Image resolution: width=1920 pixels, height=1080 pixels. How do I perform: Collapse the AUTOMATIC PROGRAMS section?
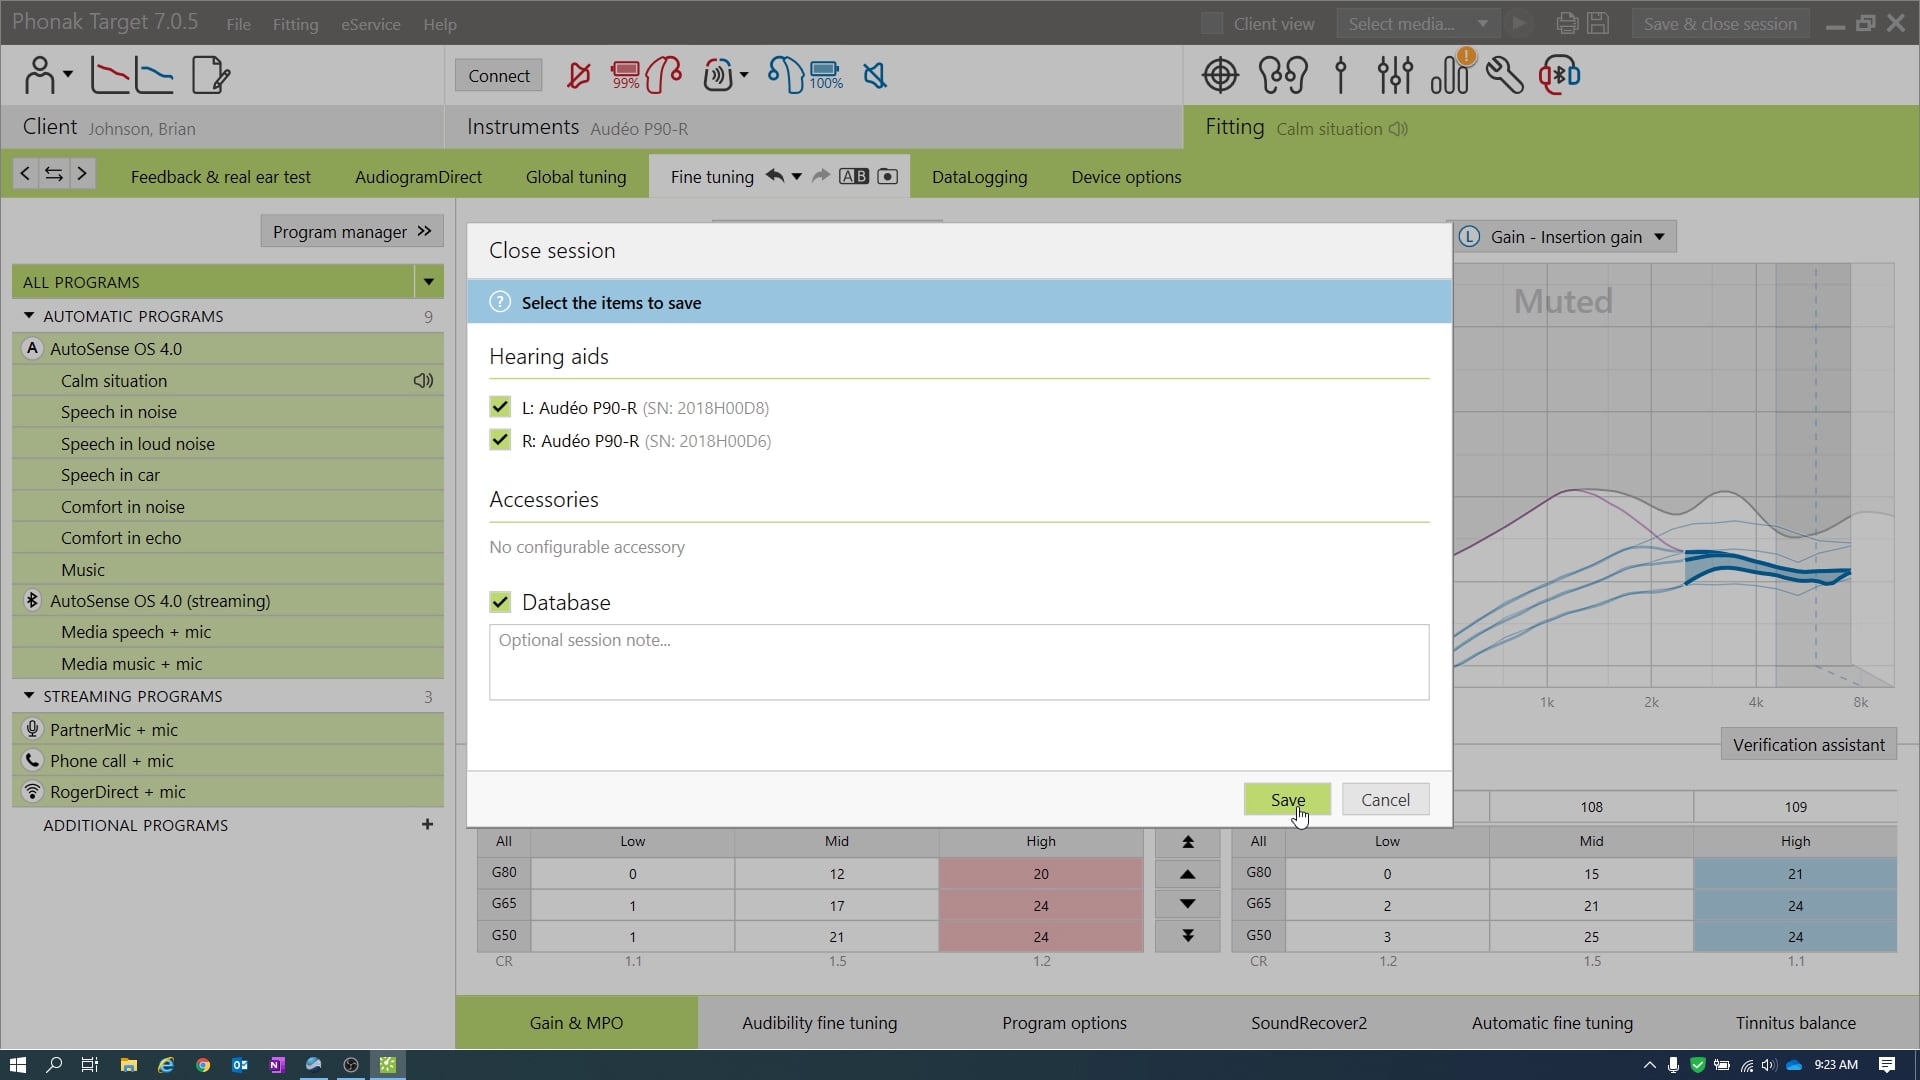[28, 315]
